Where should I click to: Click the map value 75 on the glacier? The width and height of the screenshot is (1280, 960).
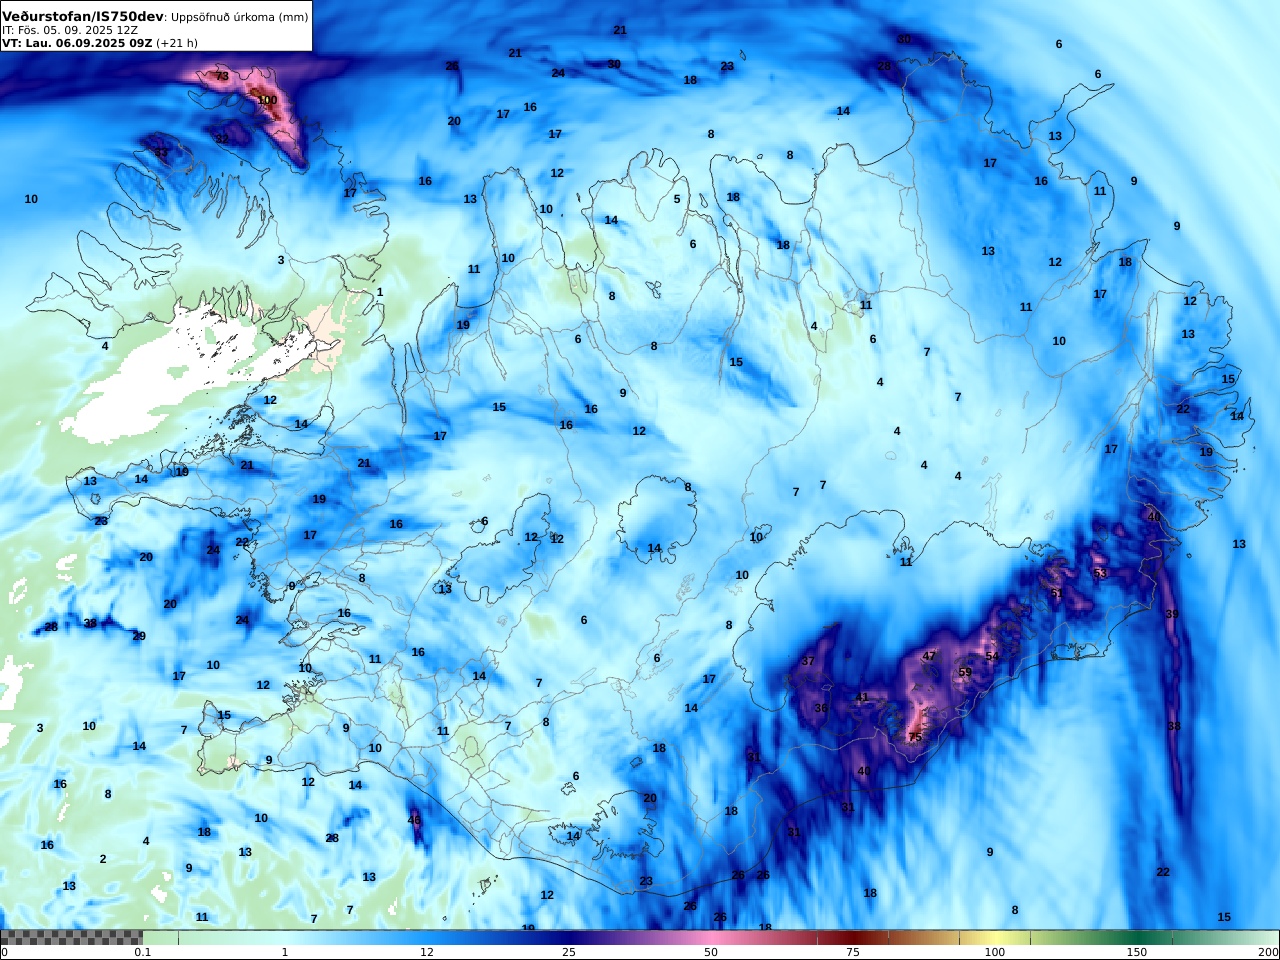click(x=915, y=737)
